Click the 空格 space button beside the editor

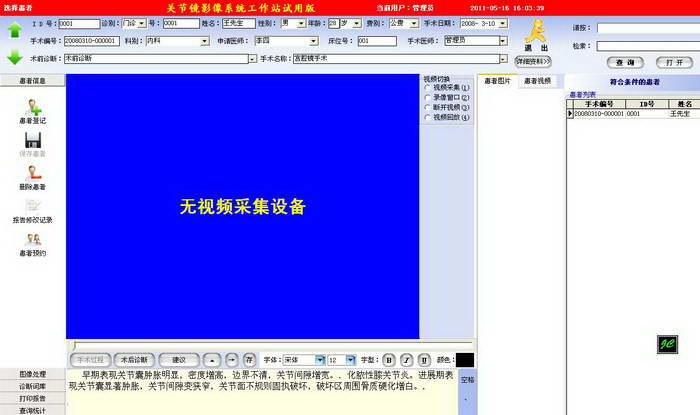coord(467,380)
